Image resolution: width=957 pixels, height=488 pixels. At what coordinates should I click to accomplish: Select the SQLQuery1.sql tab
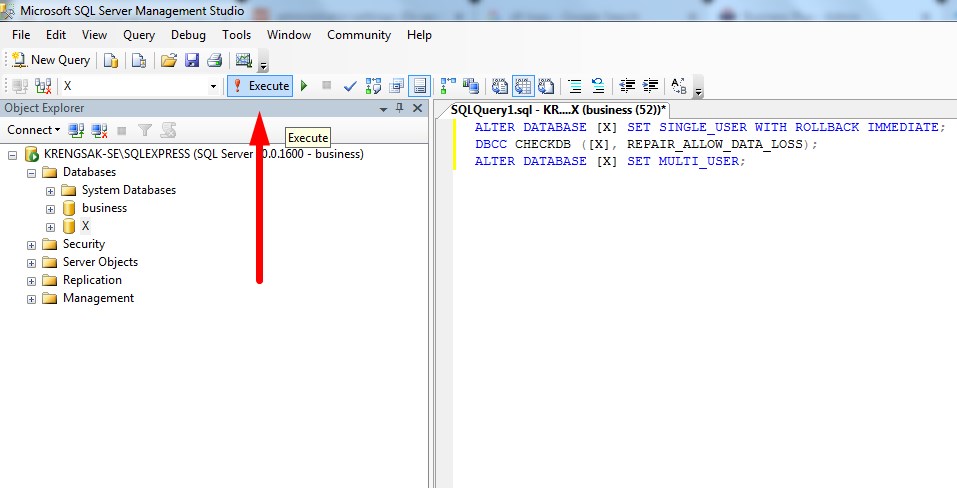[558, 110]
